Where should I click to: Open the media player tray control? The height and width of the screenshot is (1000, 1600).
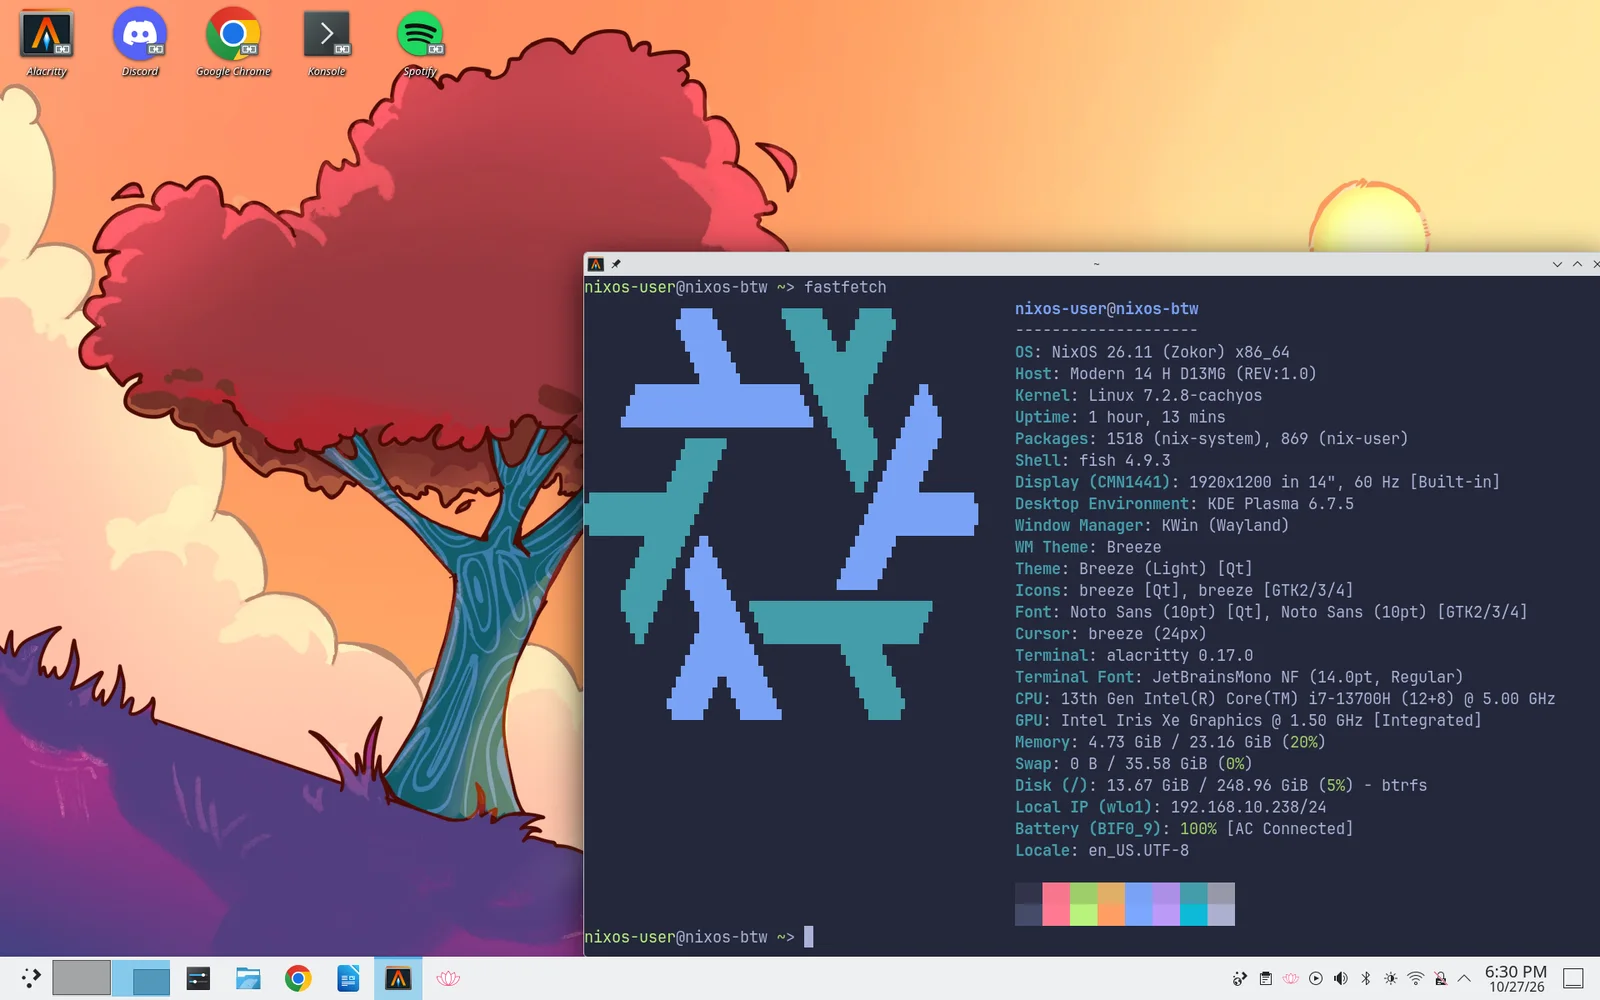pyautogui.click(x=1315, y=979)
